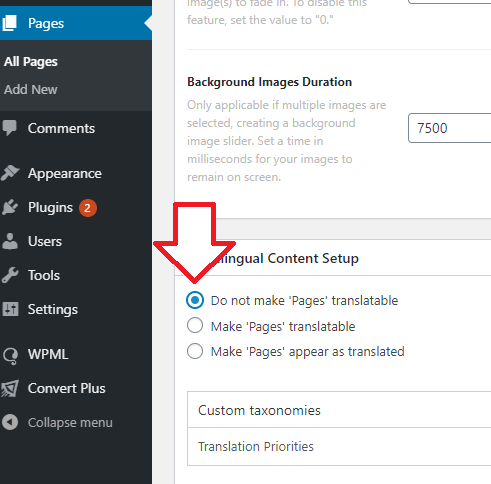Click the Pages icon in sidebar
This screenshot has height=484, width=491.
point(9,23)
